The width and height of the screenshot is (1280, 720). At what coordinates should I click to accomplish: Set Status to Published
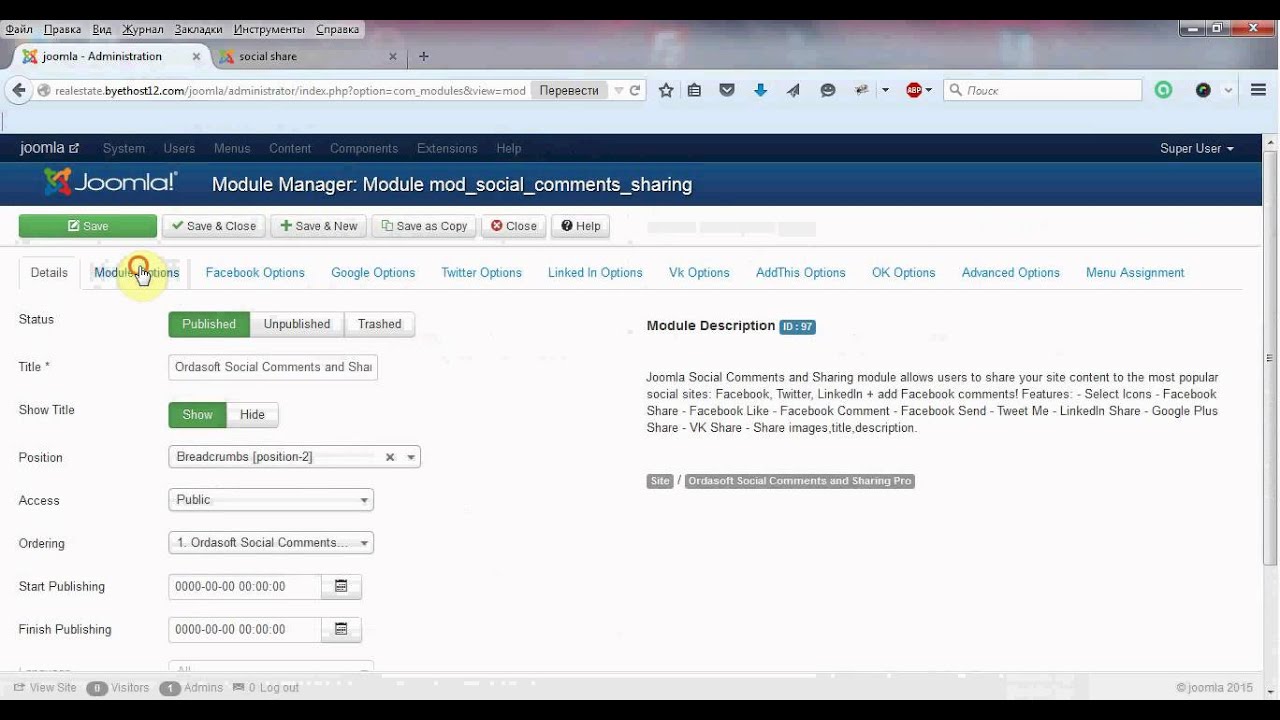pyautogui.click(x=209, y=324)
